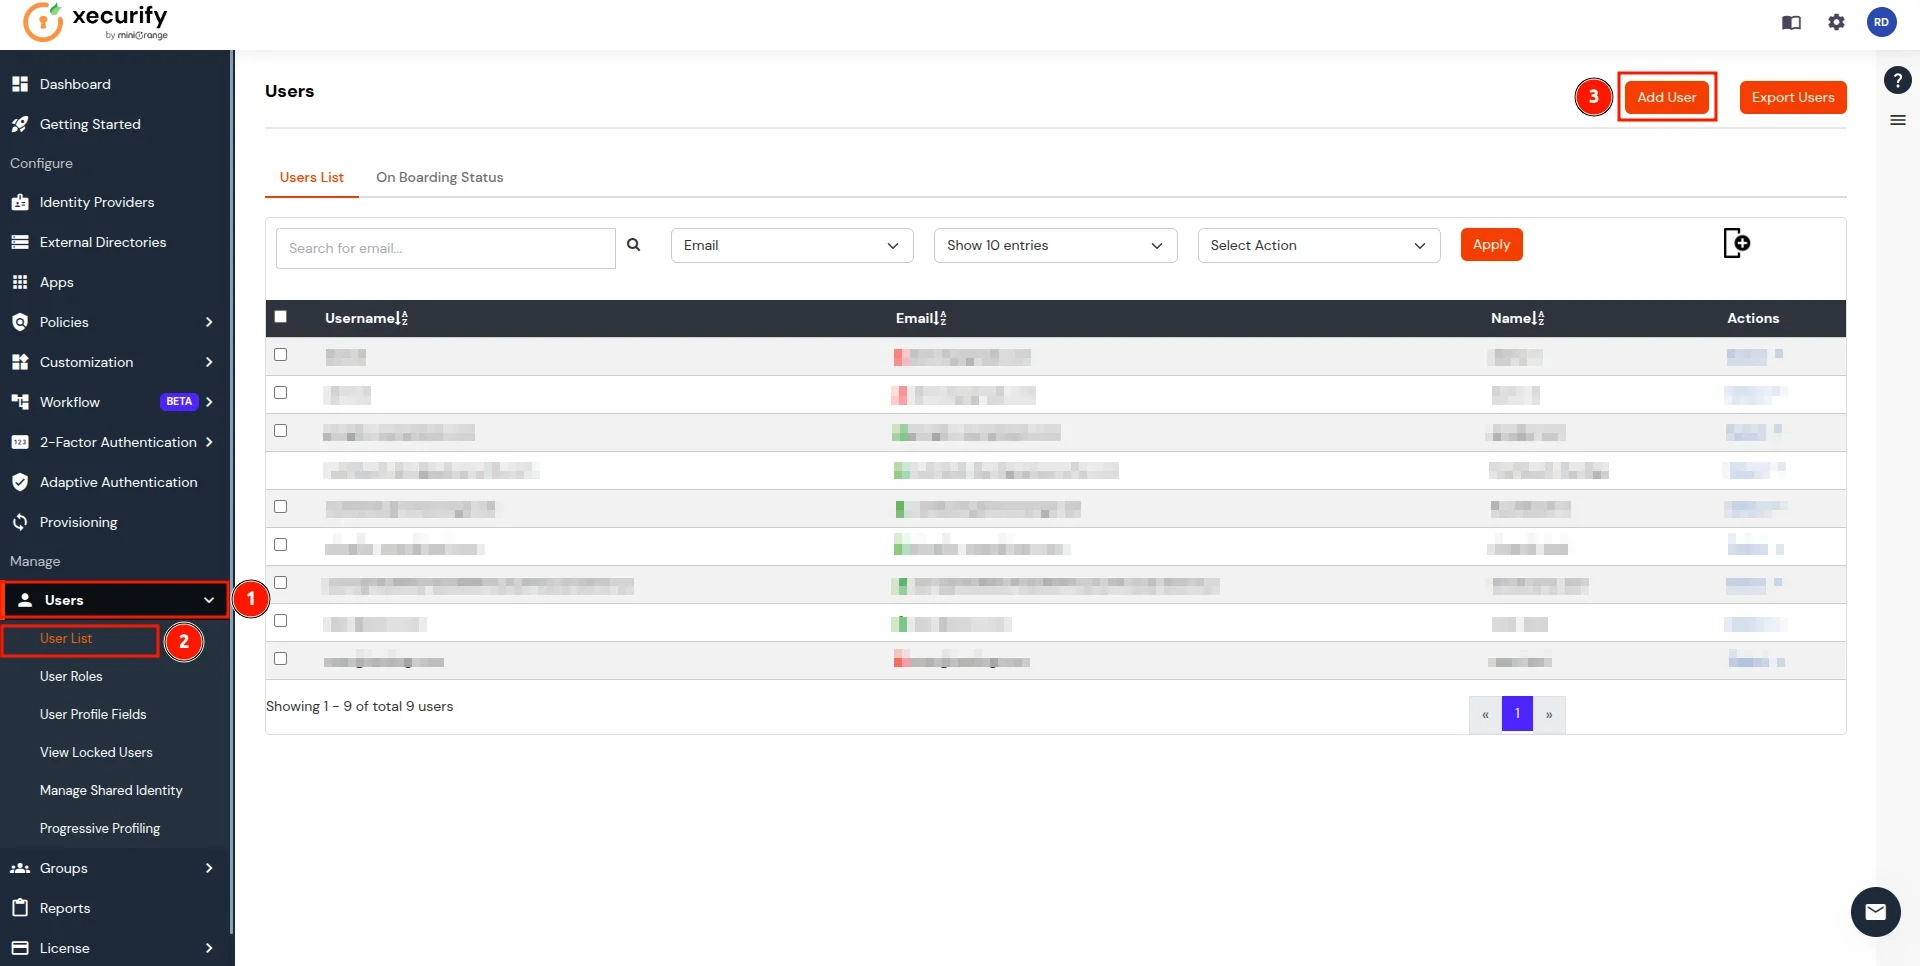Open the chat bubble at bottom right
Image resolution: width=1920 pixels, height=966 pixels.
(1876, 912)
